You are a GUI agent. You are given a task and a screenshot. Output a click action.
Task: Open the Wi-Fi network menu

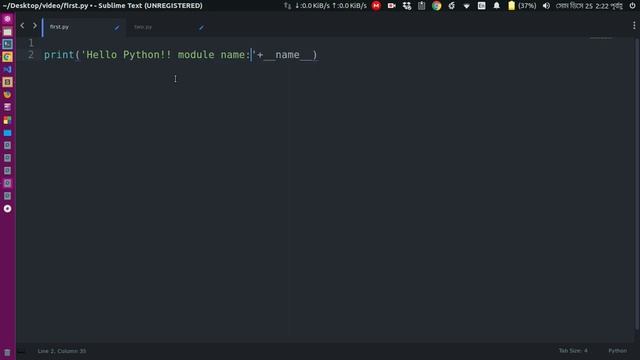coord(467,6)
